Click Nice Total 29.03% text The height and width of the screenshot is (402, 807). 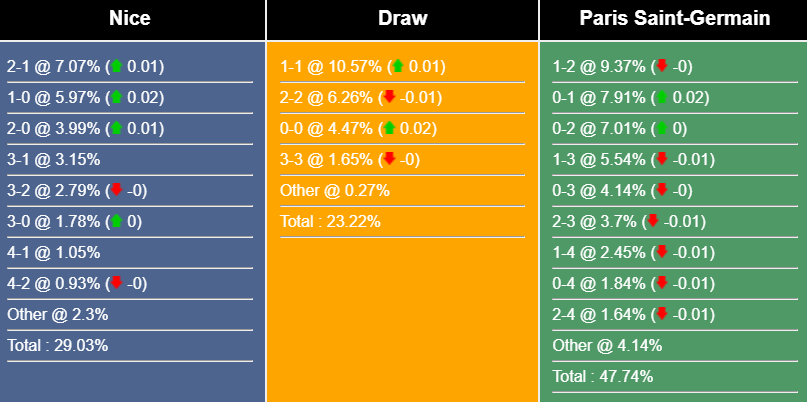(58, 346)
